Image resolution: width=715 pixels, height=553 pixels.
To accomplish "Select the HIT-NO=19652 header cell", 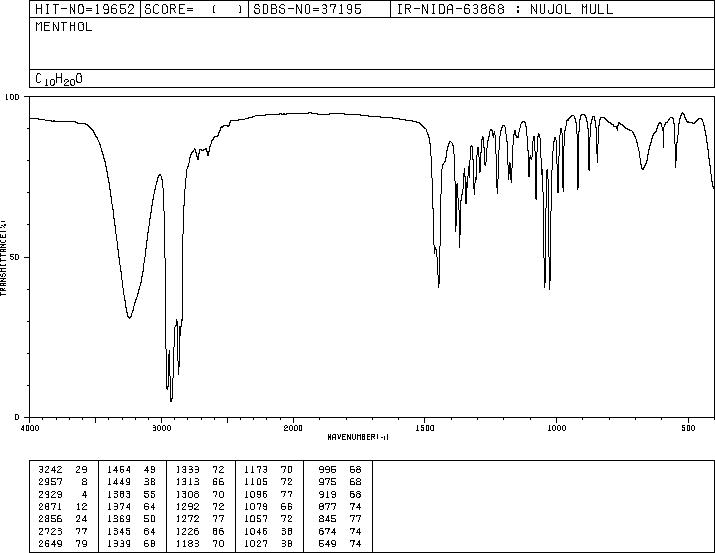I will (85, 9).
